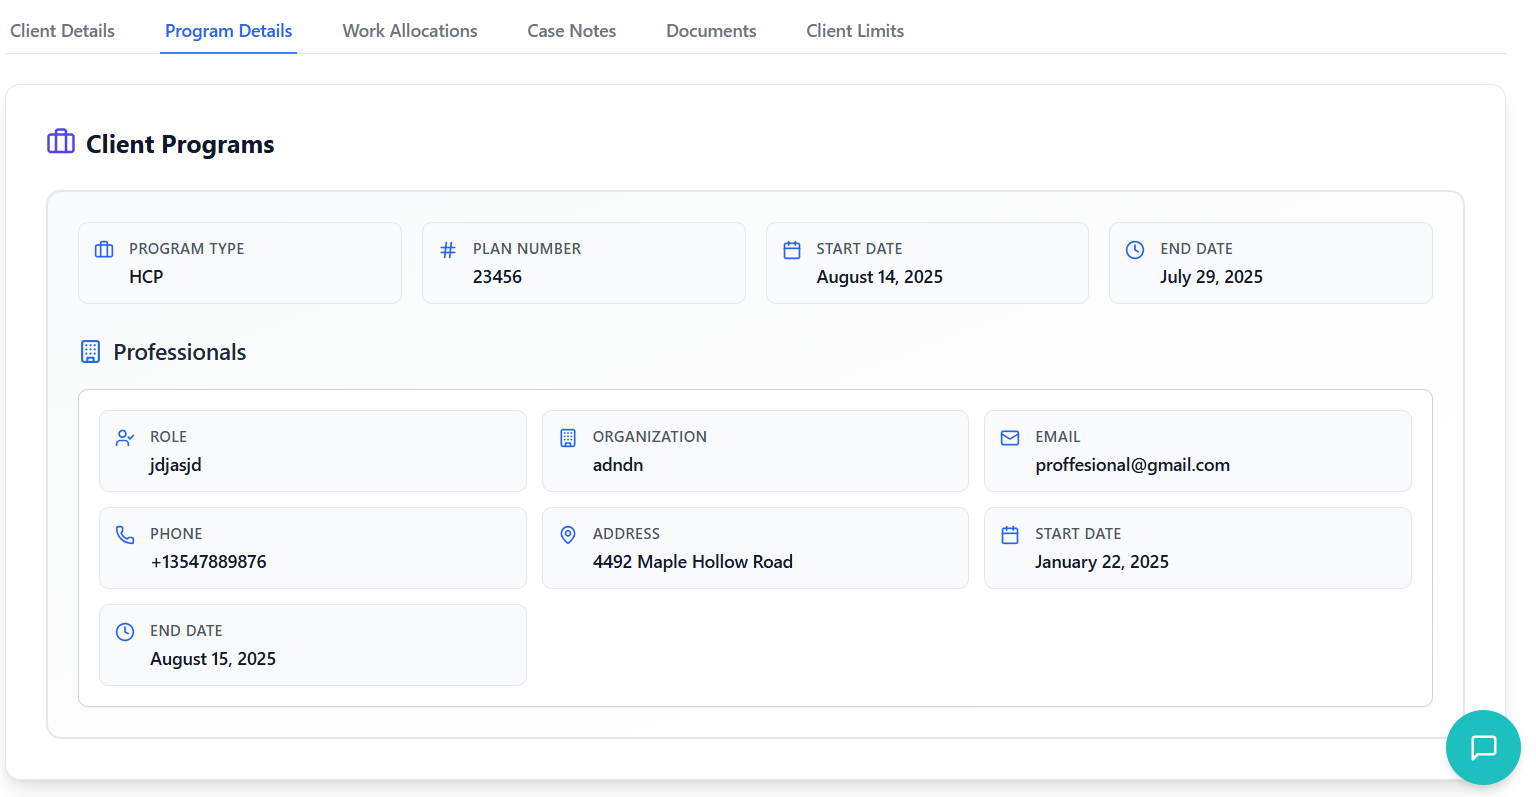Click the building icon in Organization card
The width and height of the screenshot is (1536, 797).
(x=568, y=438)
